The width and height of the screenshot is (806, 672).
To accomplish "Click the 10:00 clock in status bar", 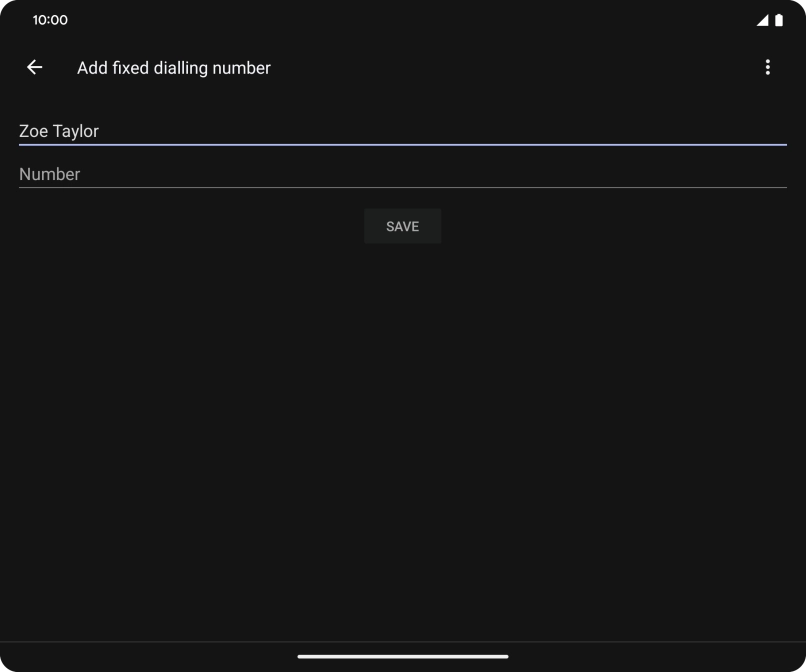I will [x=50, y=20].
